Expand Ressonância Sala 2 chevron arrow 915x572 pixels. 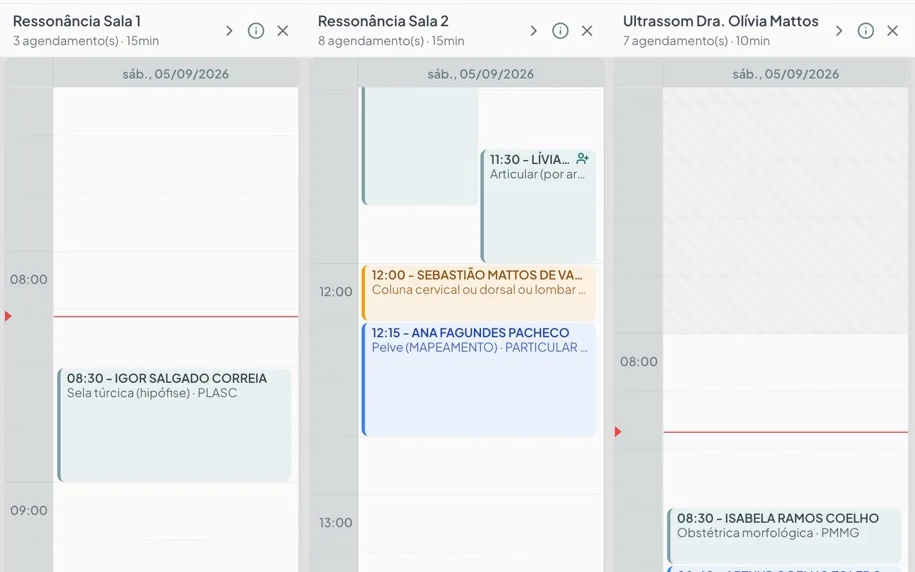click(533, 31)
